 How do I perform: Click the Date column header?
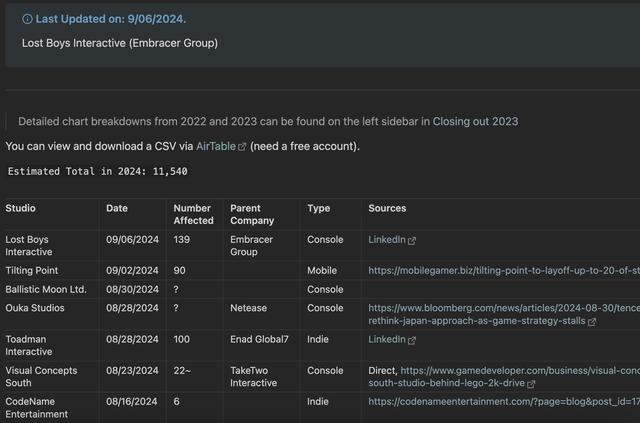point(117,208)
